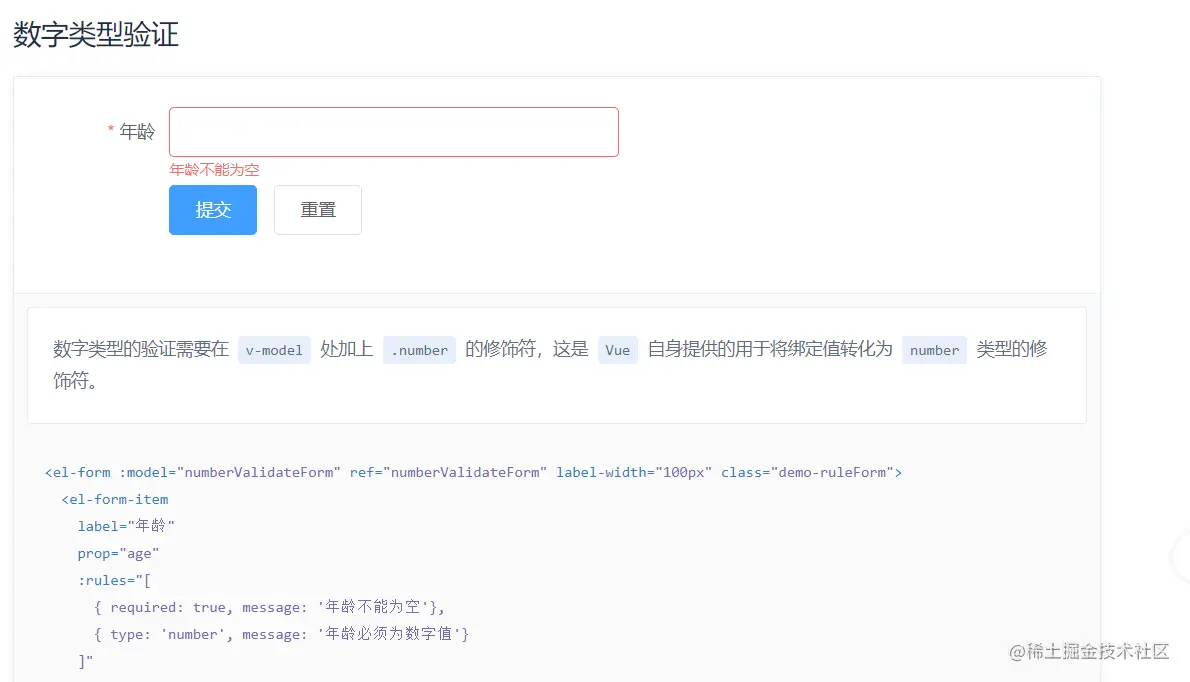Click the closing ]" code line
Screen dimensions: 1190x682
[86, 661]
